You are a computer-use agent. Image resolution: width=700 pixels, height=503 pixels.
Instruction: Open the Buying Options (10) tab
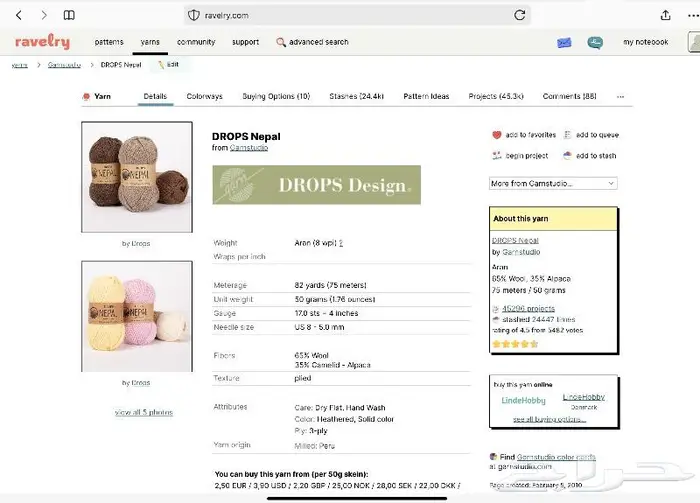click(276, 97)
